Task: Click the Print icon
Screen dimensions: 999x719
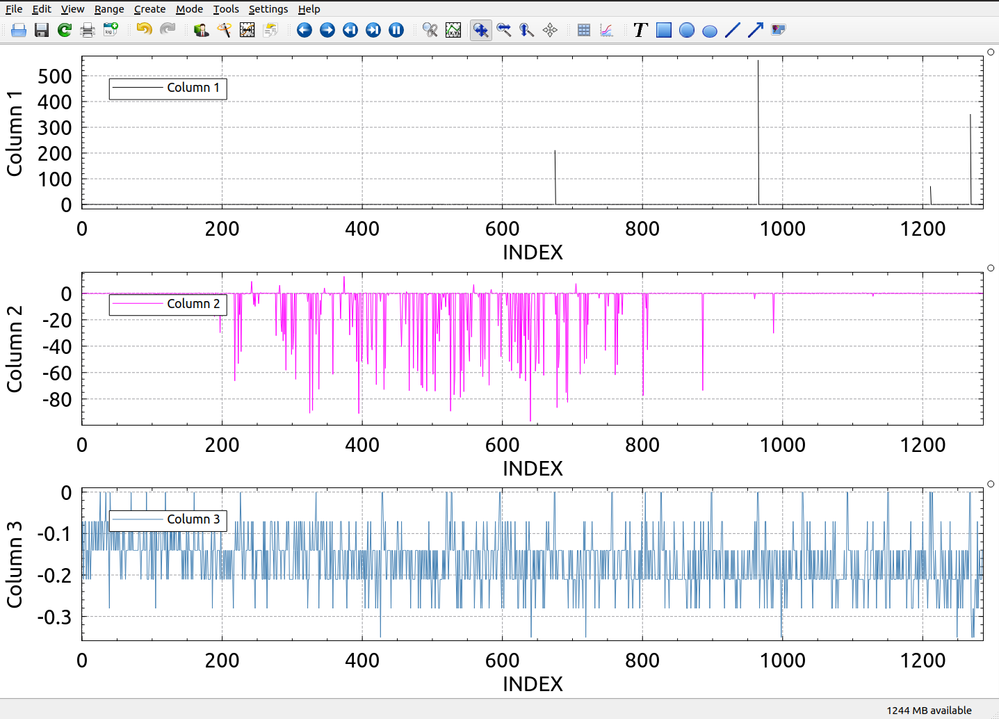Action: 87,31
